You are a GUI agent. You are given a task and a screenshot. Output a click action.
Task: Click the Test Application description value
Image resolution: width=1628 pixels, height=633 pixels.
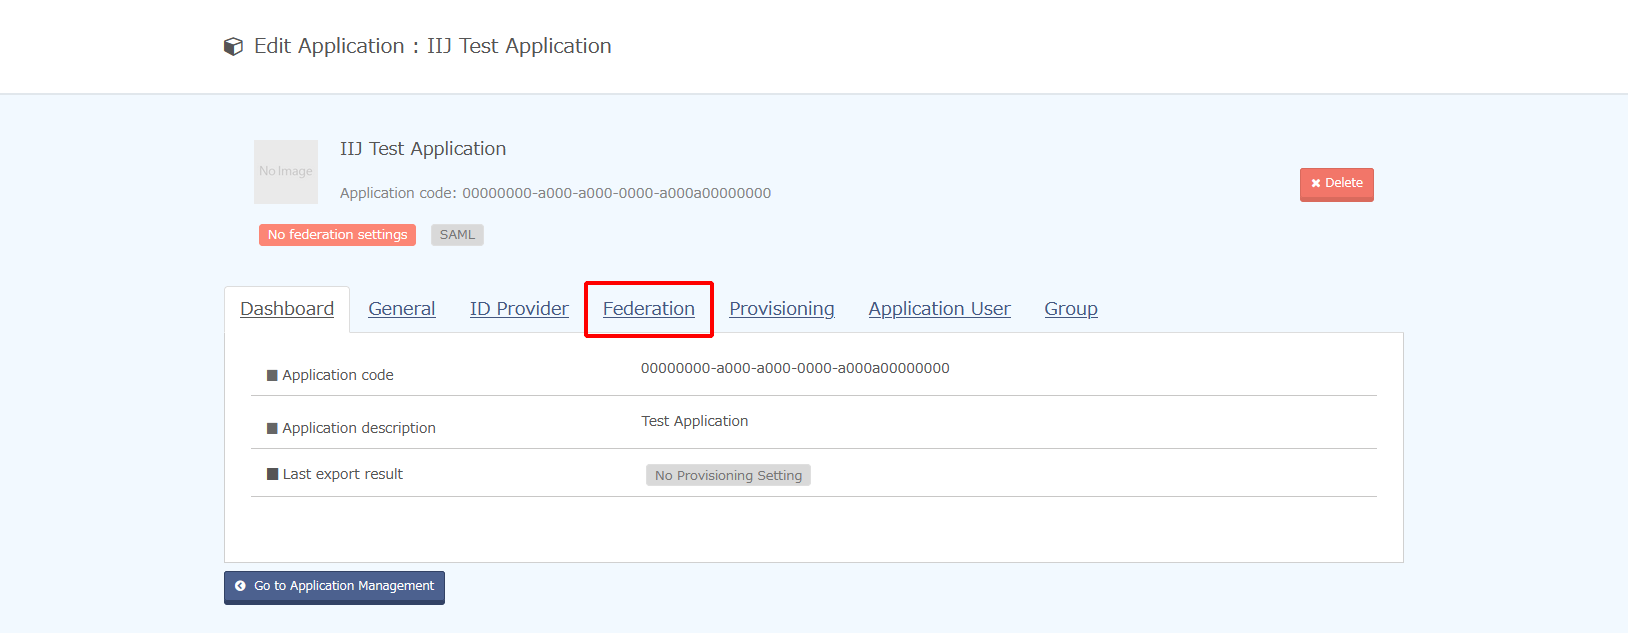point(694,421)
